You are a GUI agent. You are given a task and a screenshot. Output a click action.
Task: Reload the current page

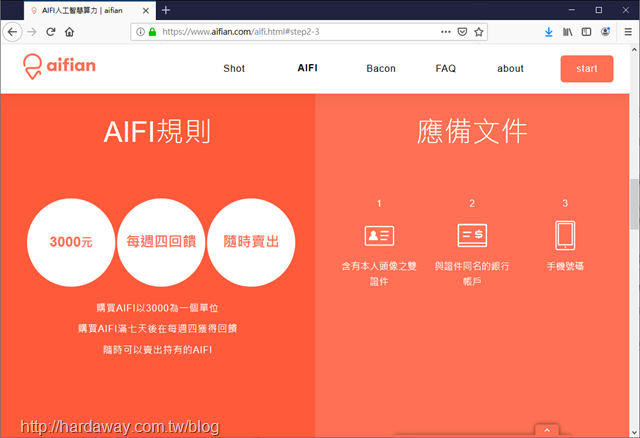coord(51,32)
